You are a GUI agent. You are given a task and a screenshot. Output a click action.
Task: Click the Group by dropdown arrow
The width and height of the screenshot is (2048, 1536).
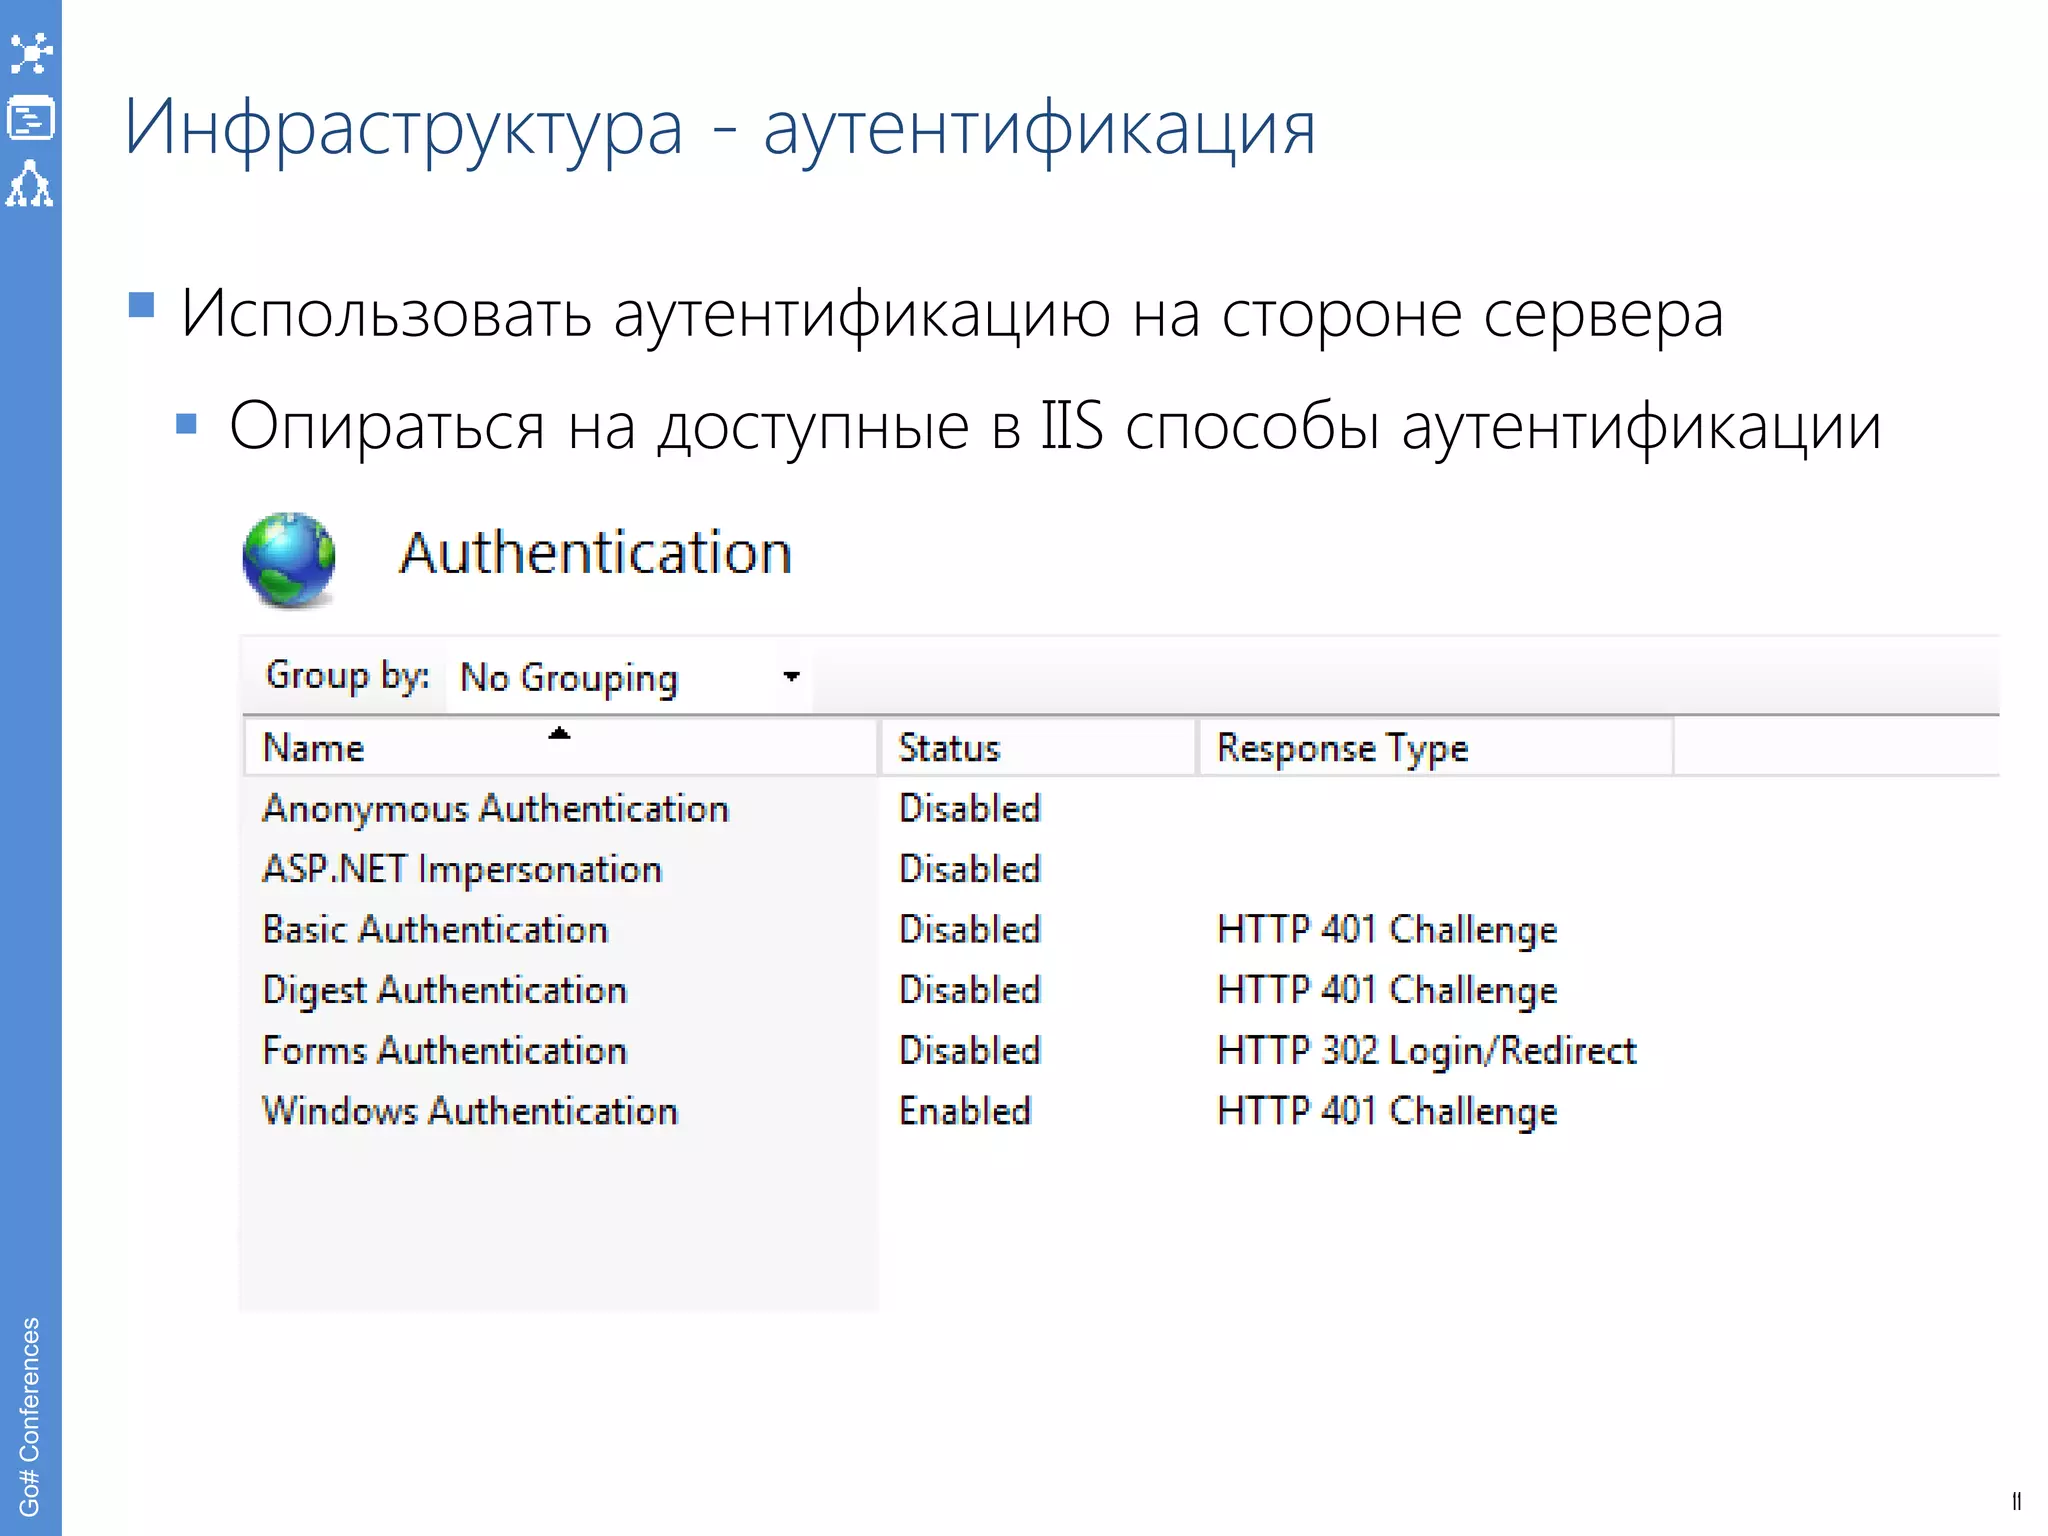(791, 677)
